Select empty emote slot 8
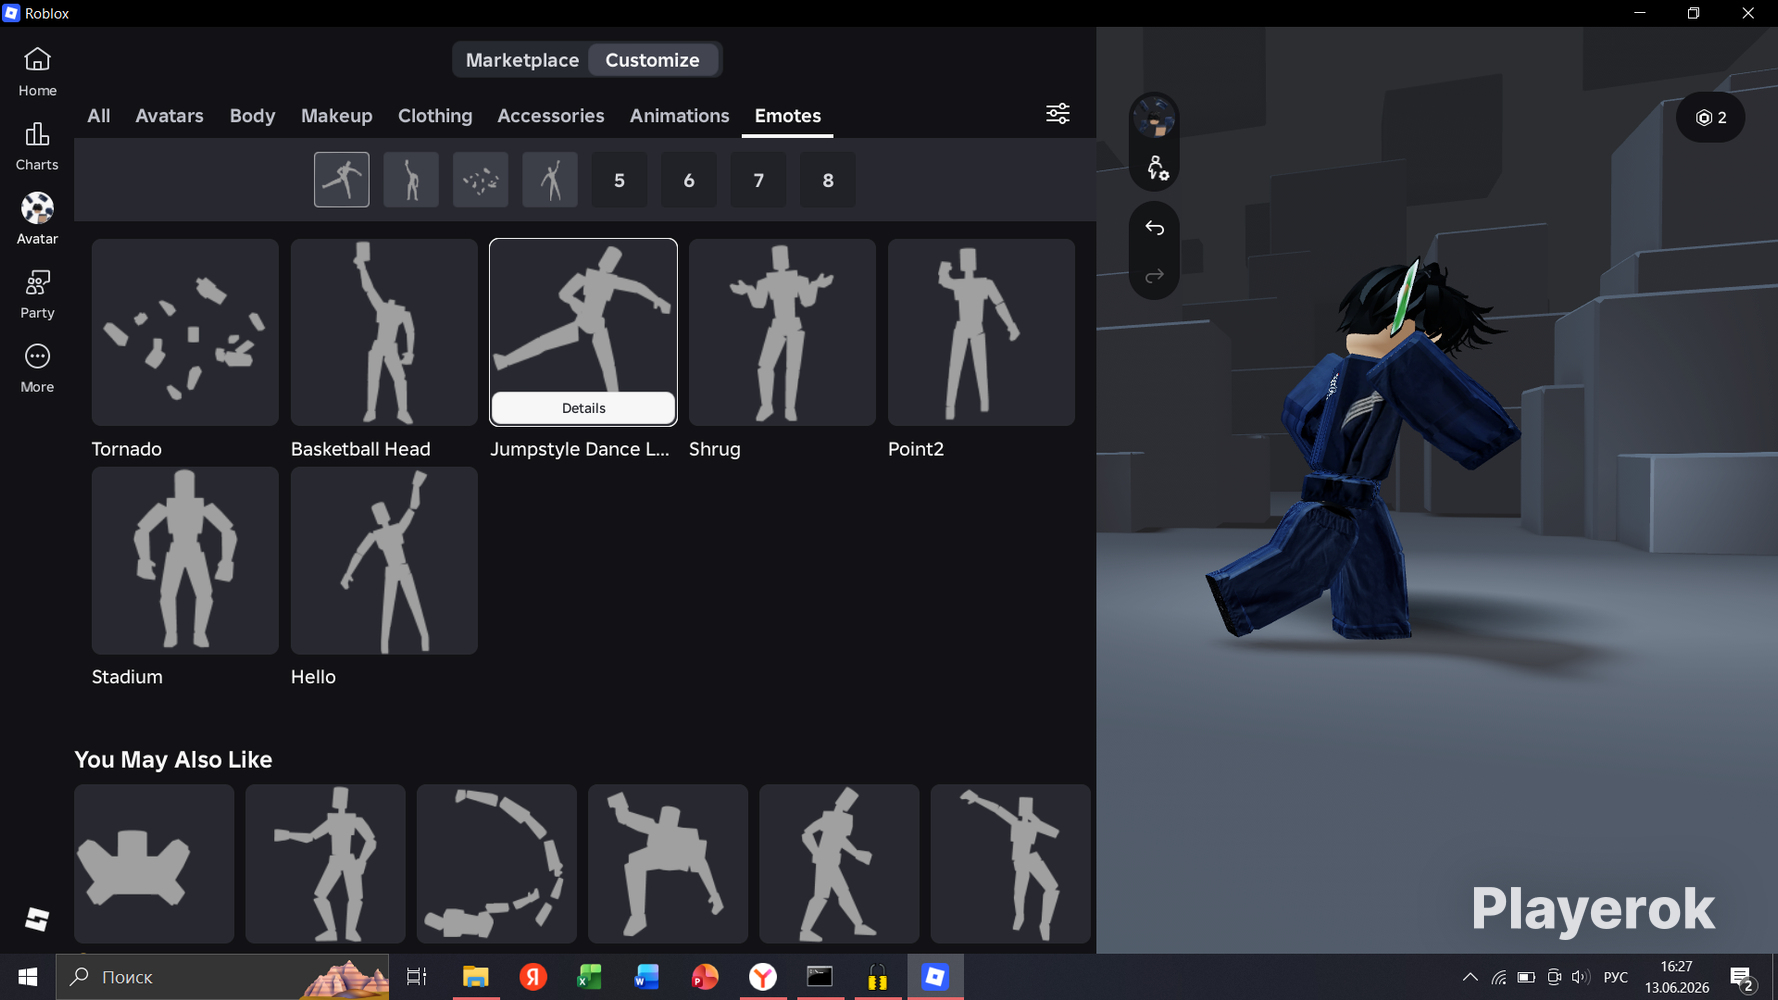 click(828, 180)
